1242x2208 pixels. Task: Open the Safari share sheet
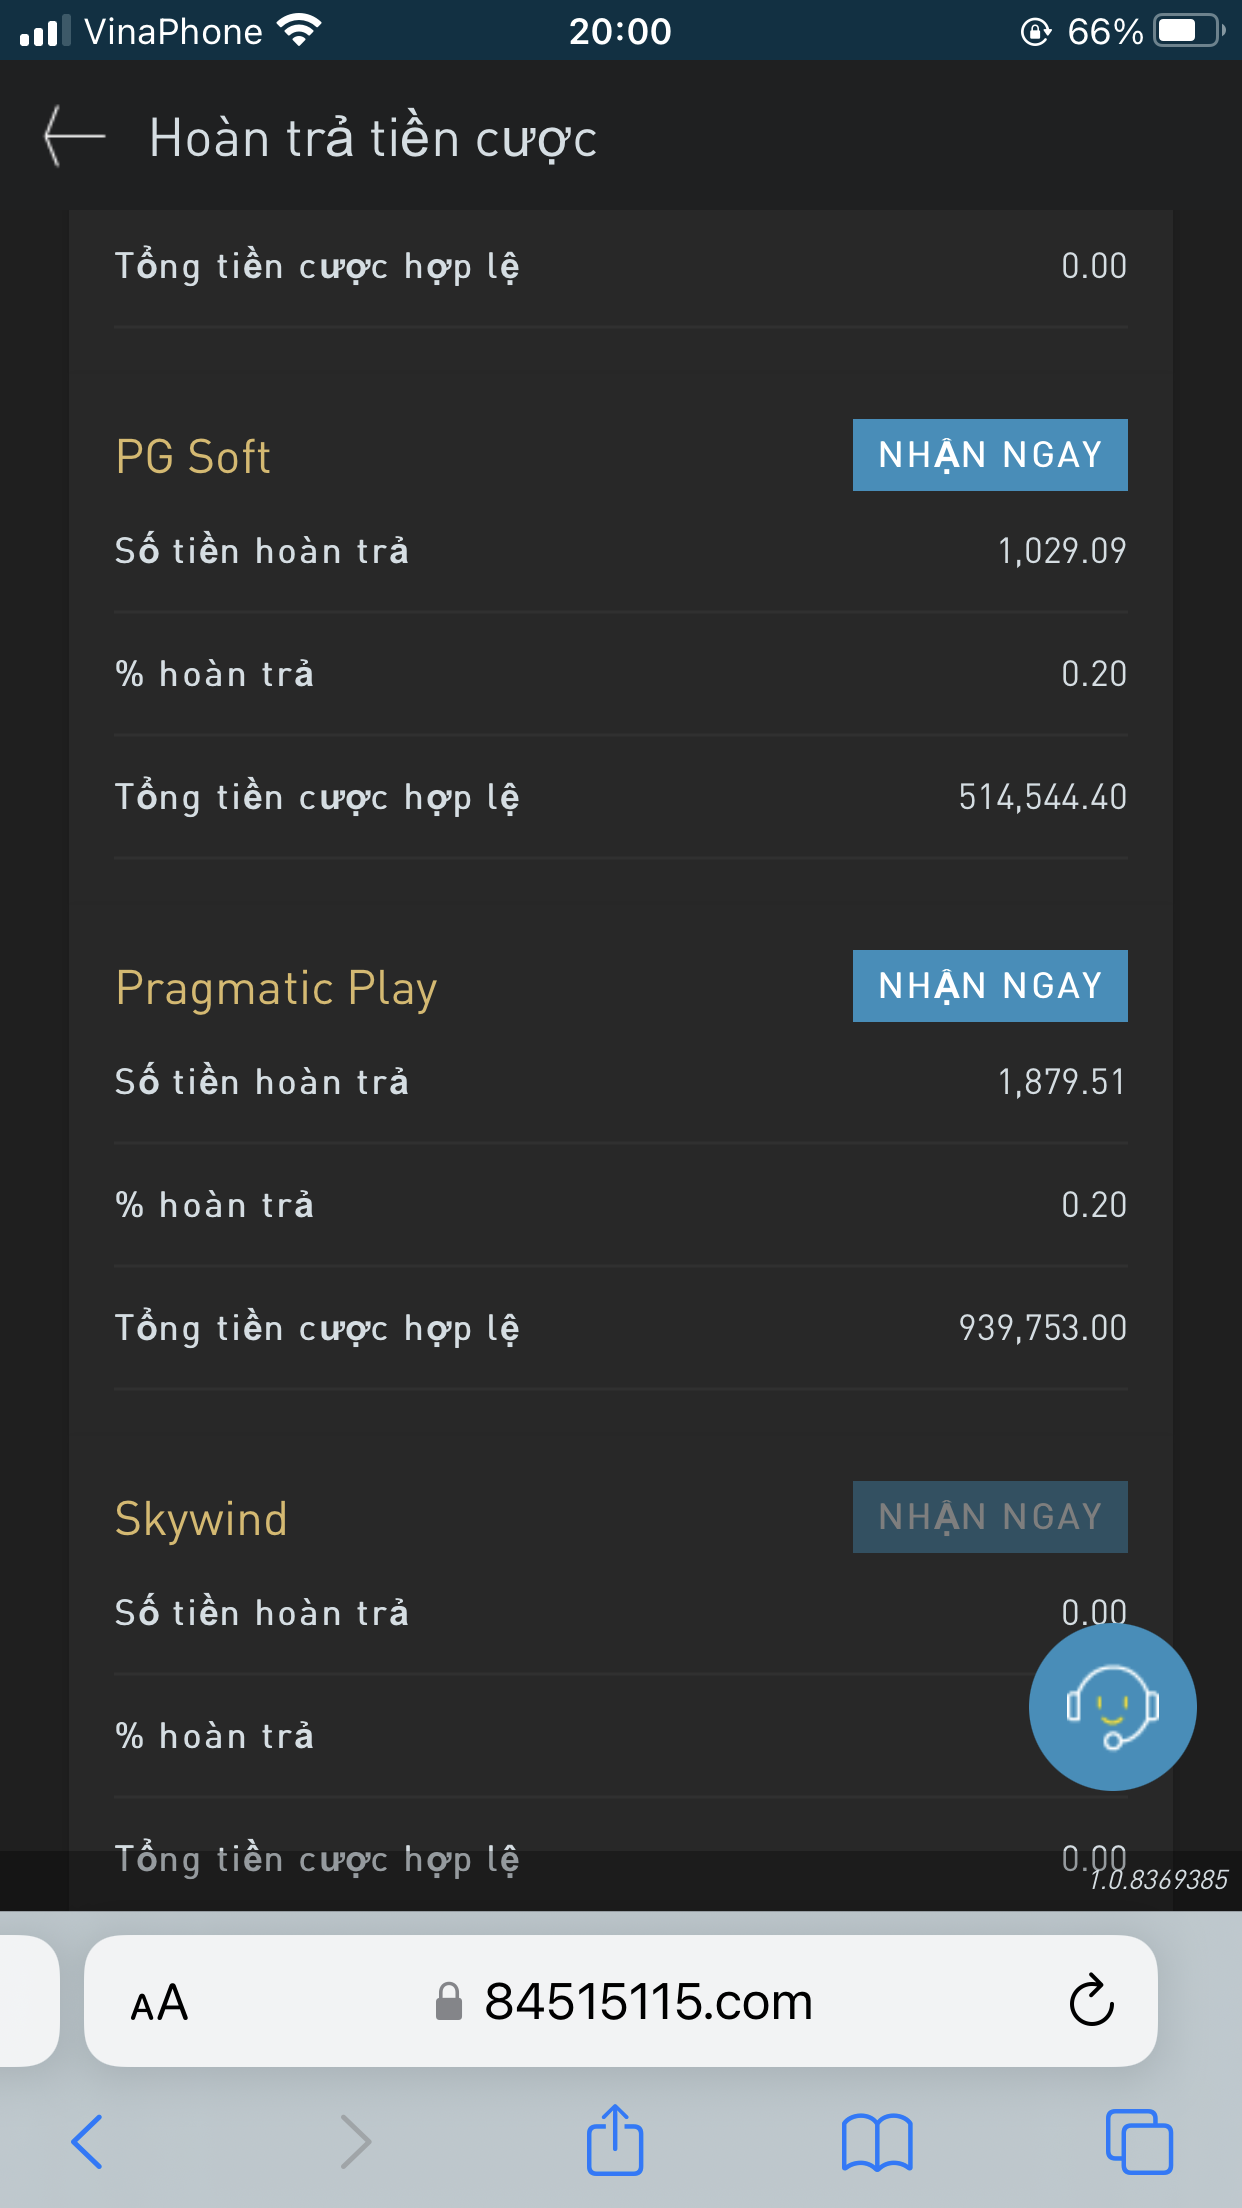coord(614,2140)
